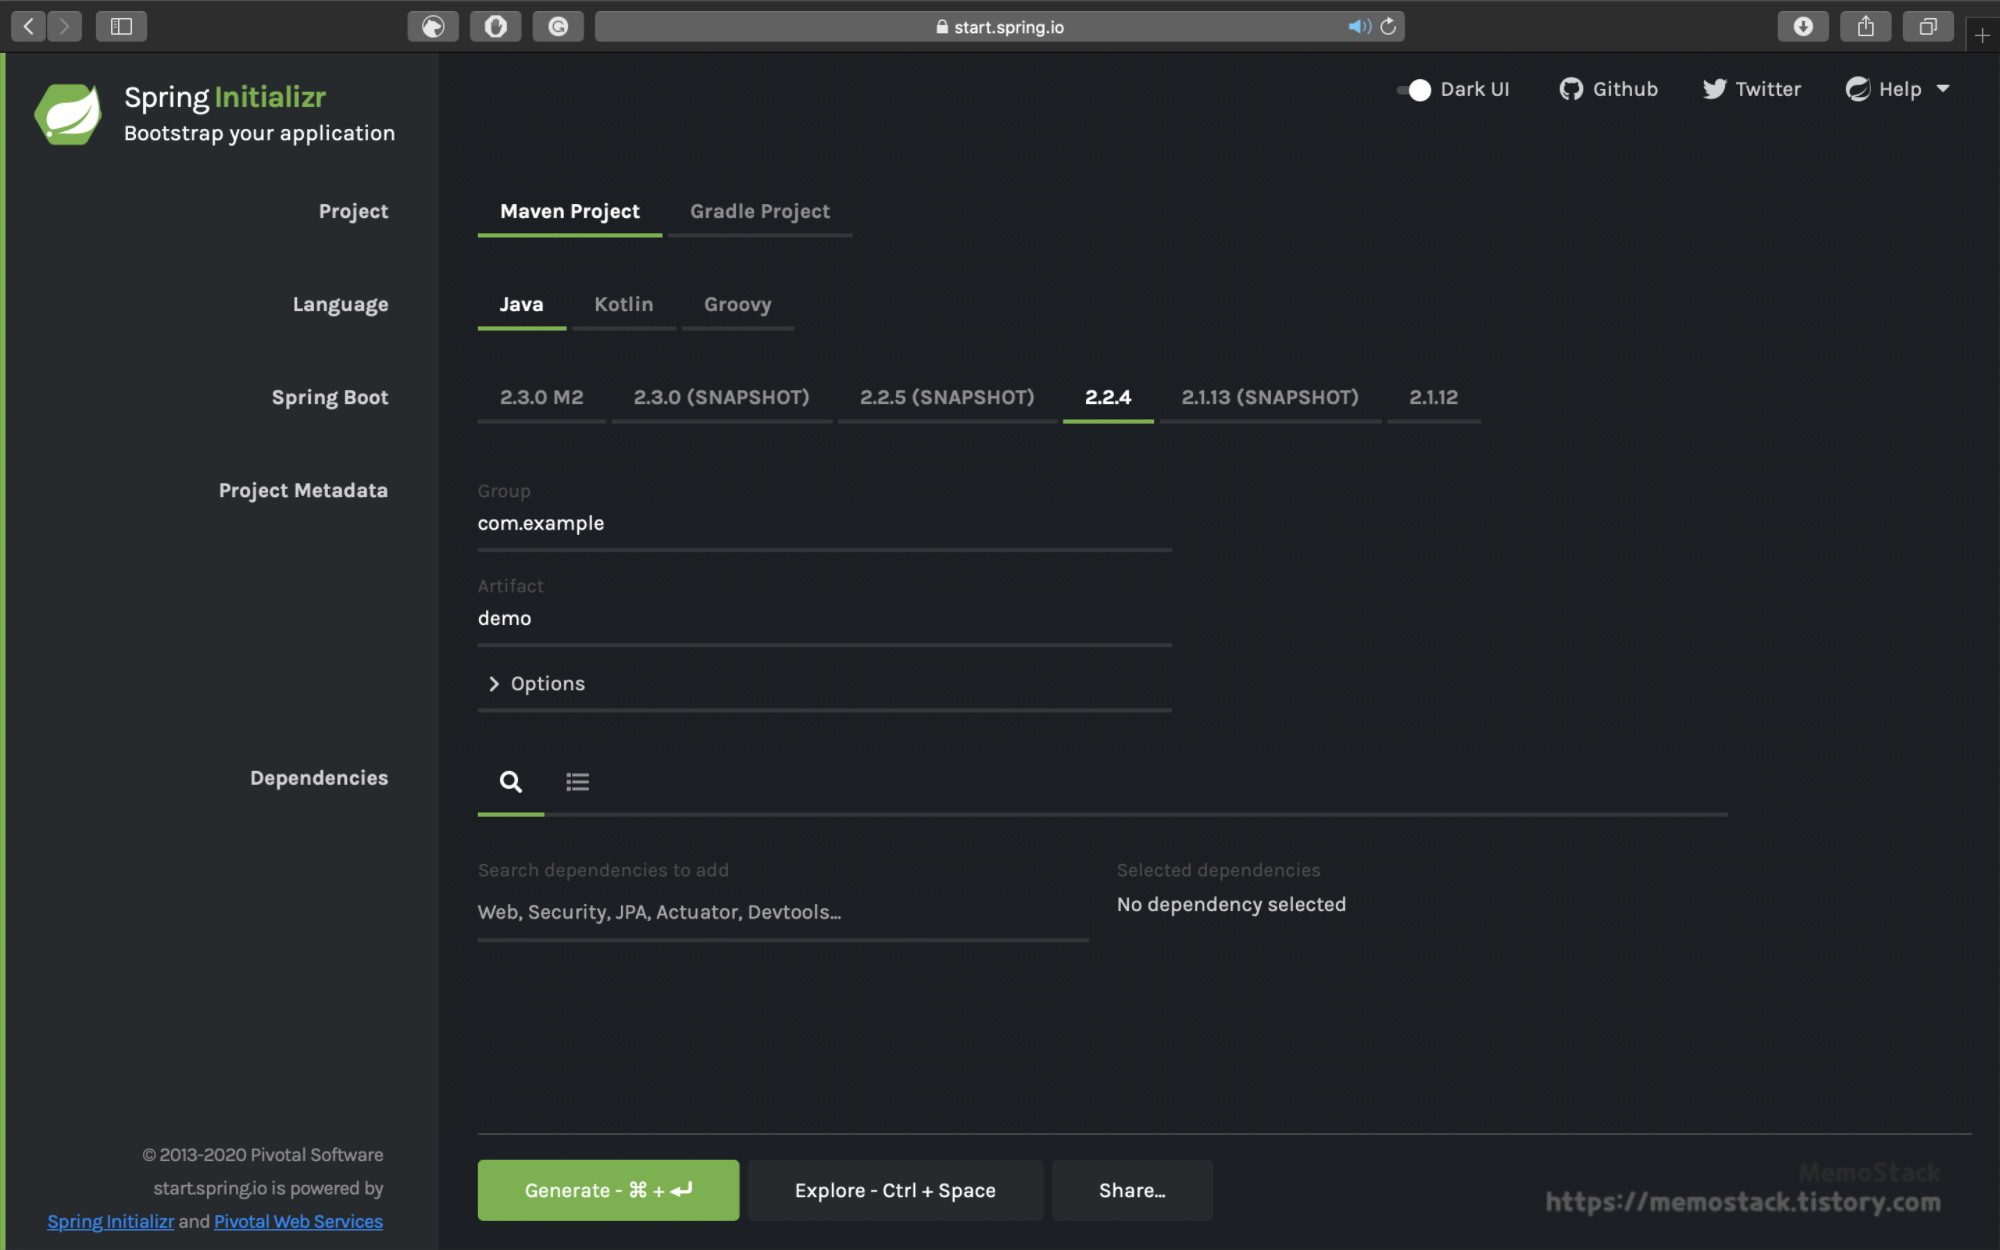The height and width of the screenshot is (1250, 2000).
Task: Open the Help dropdown menu
Action: (1897, 89)
